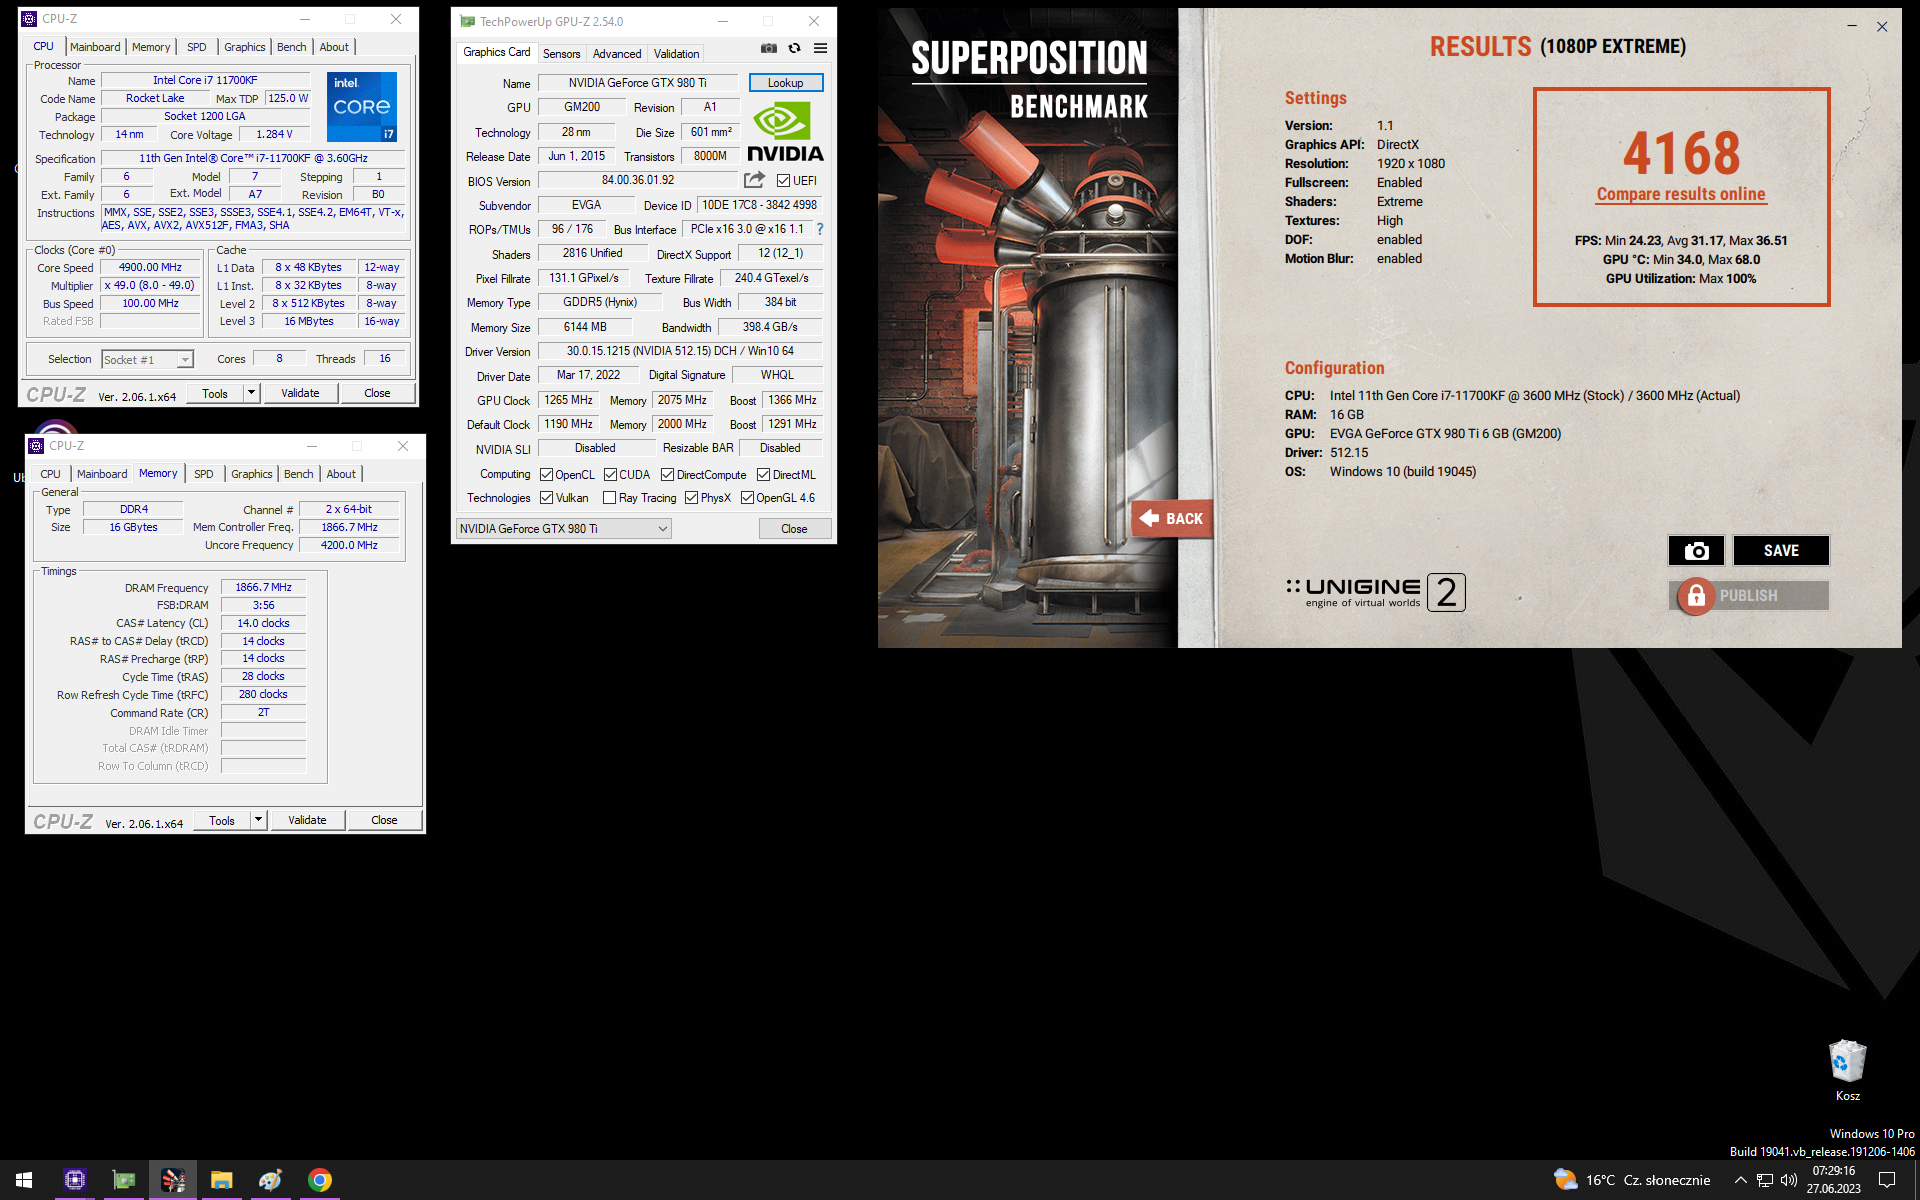This screenshot has width=1920, height=1200.
Task: Switch to Graphics tab in lower CPU-Z
Action: click(x=252, y=474)
